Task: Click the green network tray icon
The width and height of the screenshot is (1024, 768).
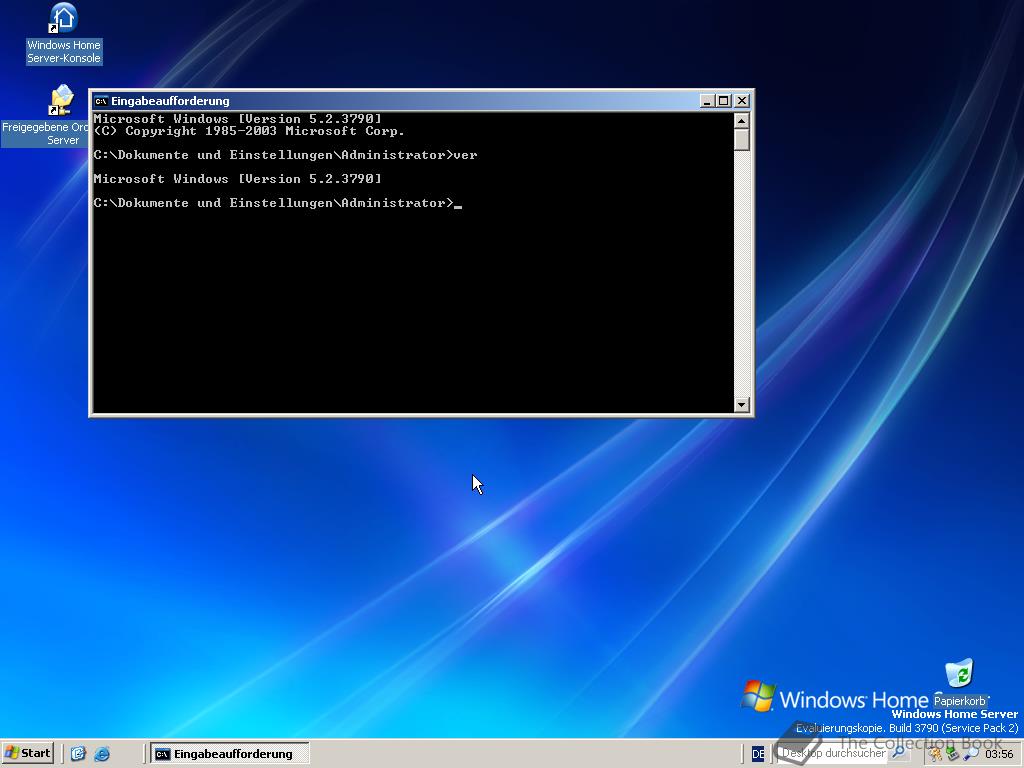Action: pos(953,754)
